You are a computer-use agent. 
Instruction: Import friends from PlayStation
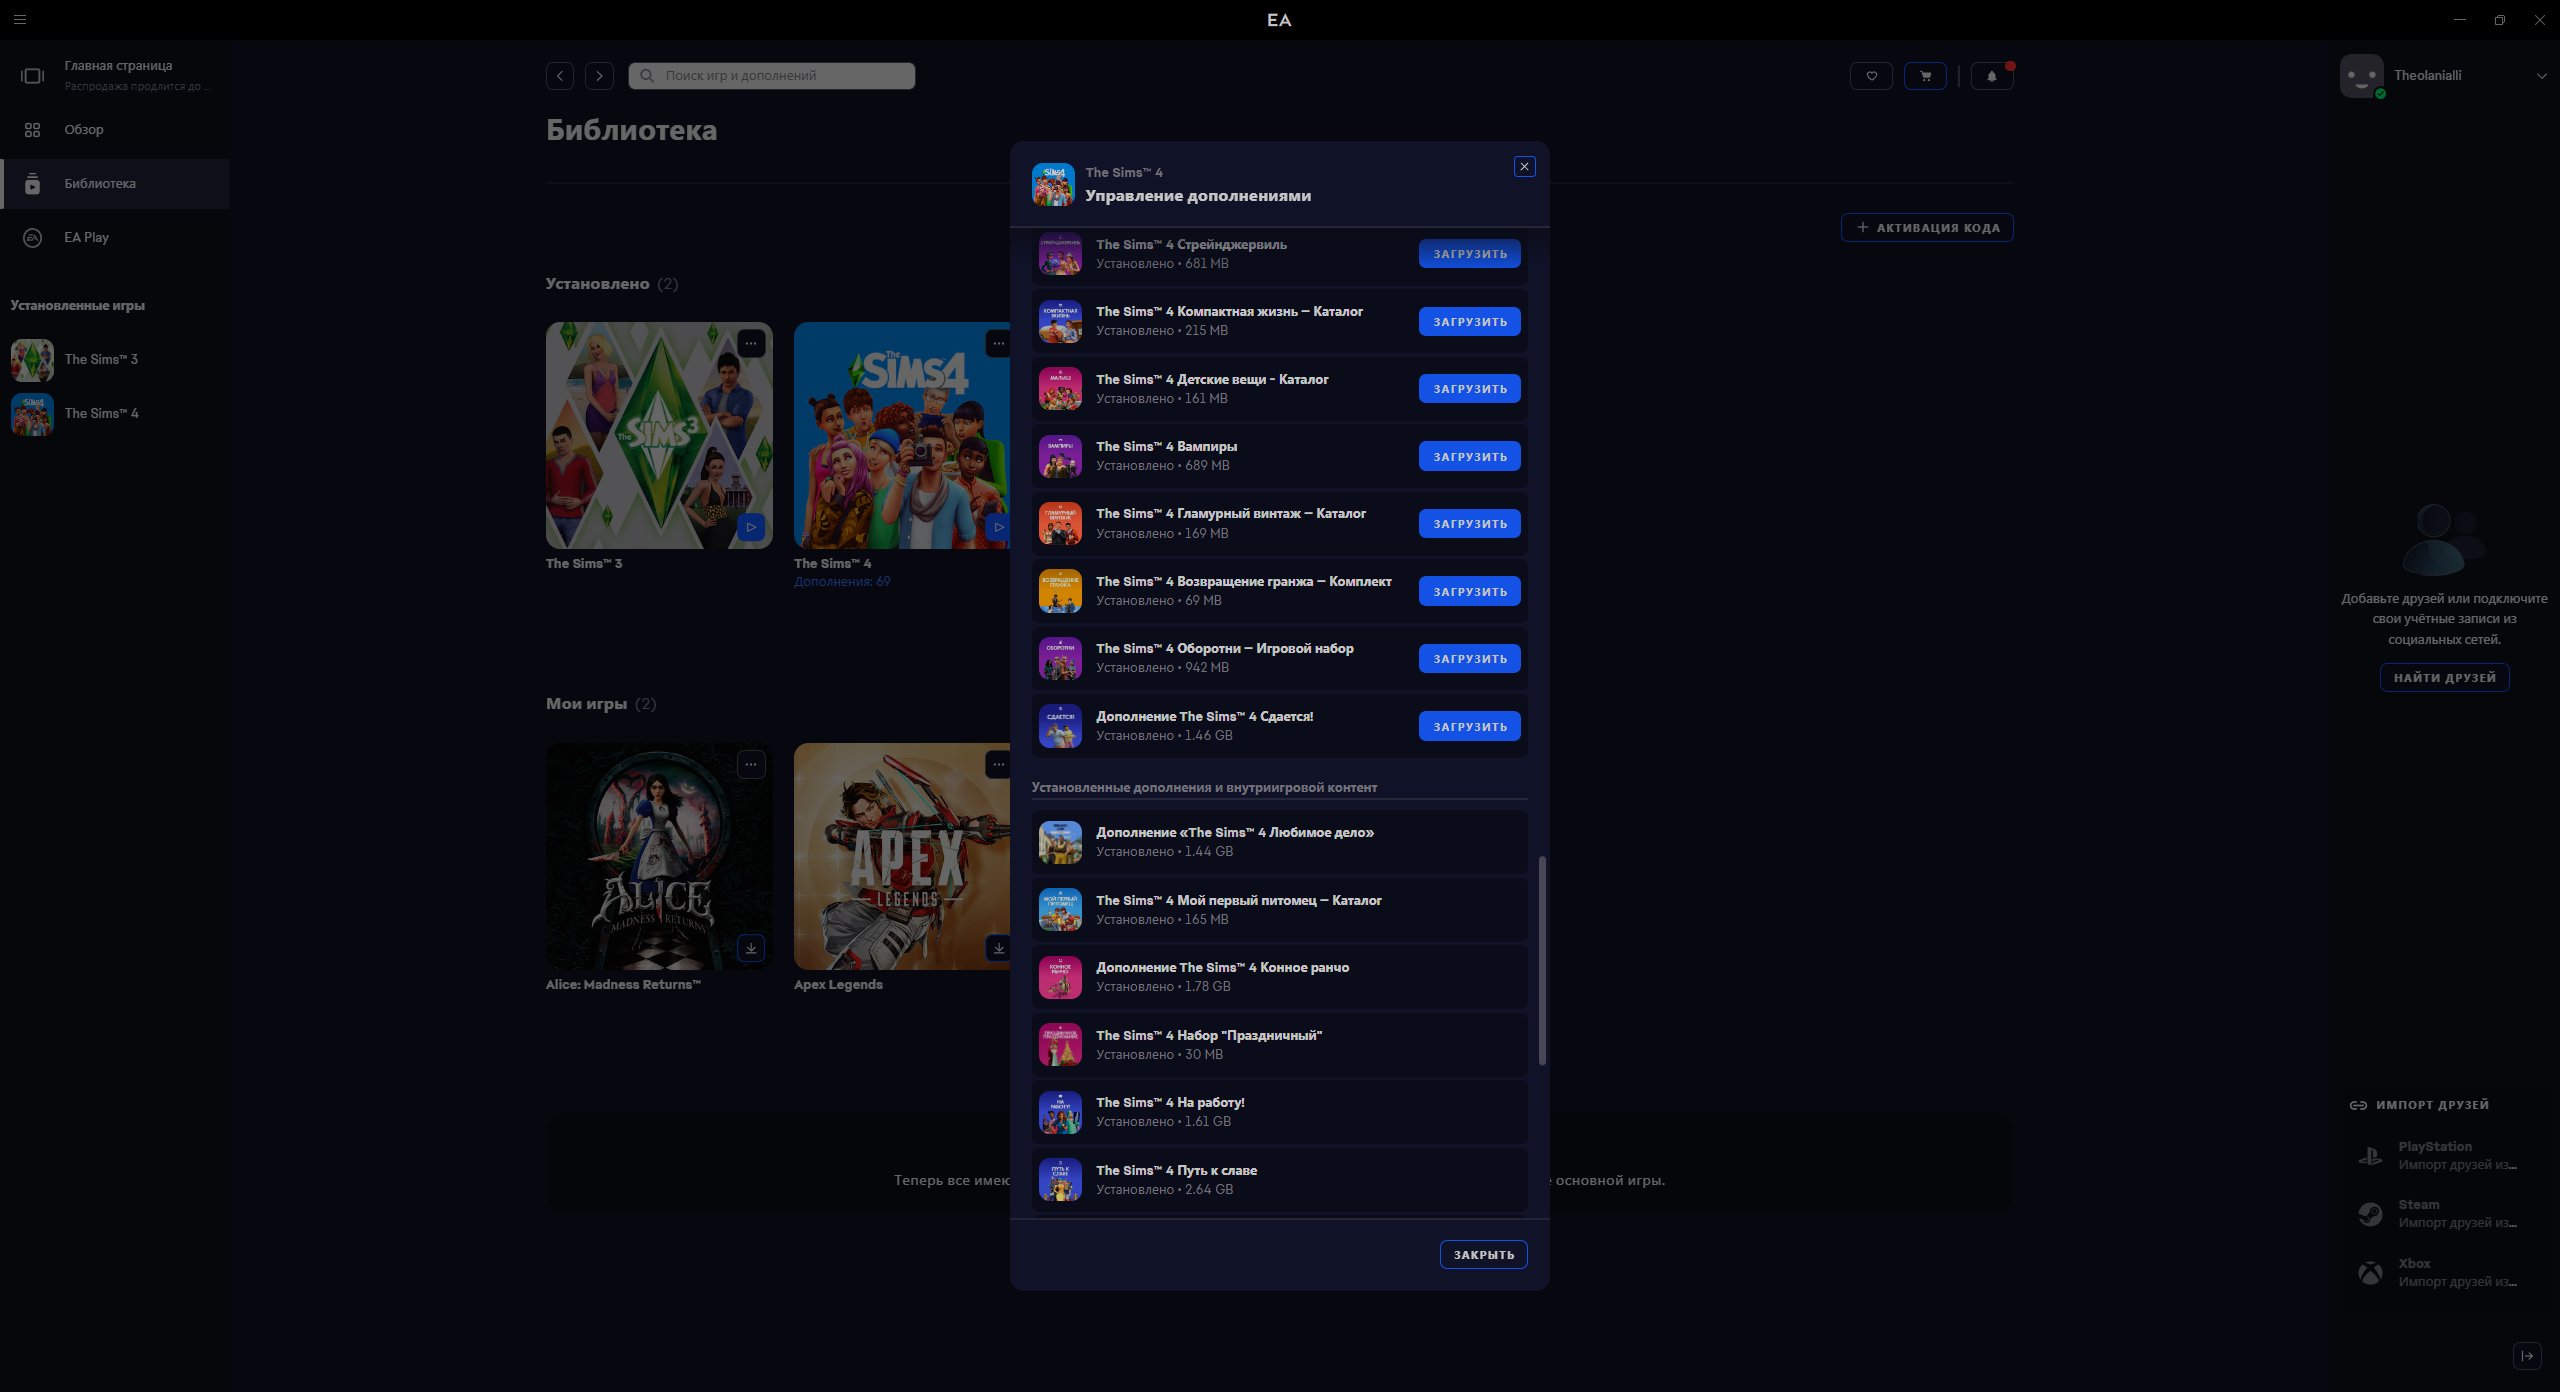coord(2440,1155)
